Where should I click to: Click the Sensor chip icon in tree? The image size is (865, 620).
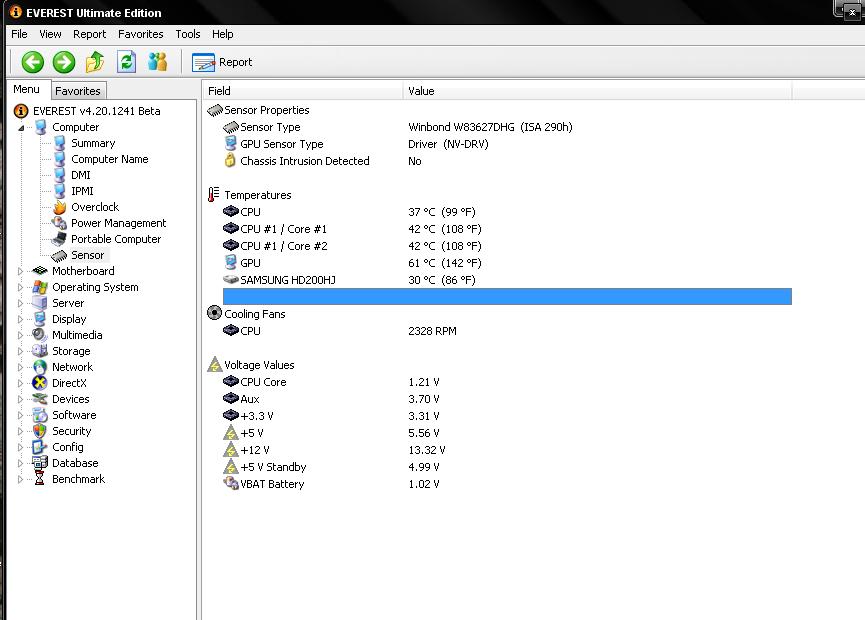59,255
